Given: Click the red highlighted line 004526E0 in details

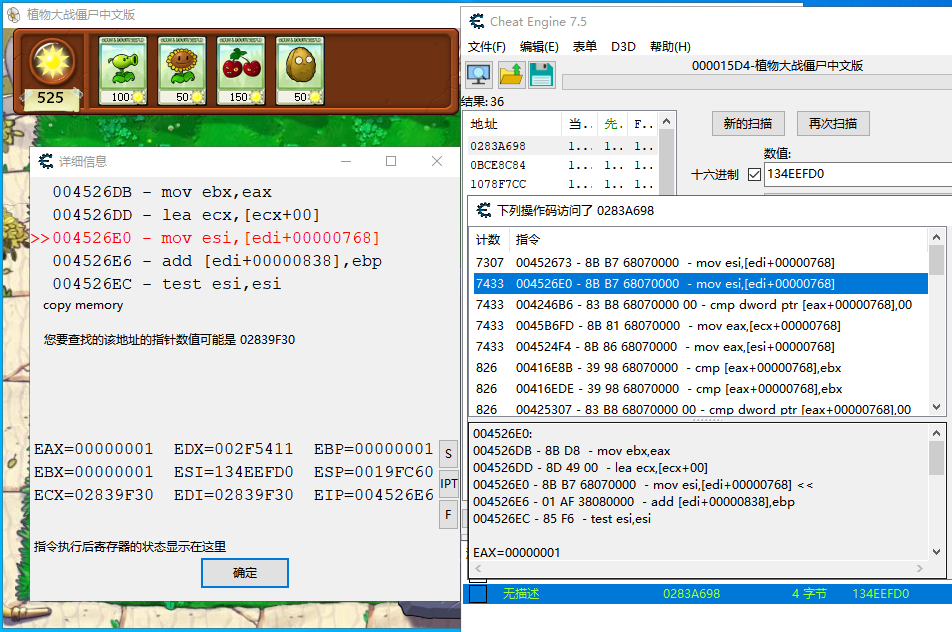Looking at the screenshot, I should coord(205,238).
